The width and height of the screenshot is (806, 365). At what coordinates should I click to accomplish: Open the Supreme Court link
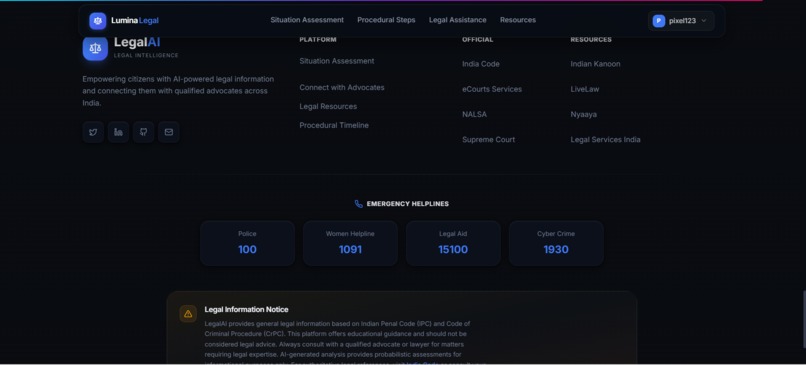(x=488, y=139)
